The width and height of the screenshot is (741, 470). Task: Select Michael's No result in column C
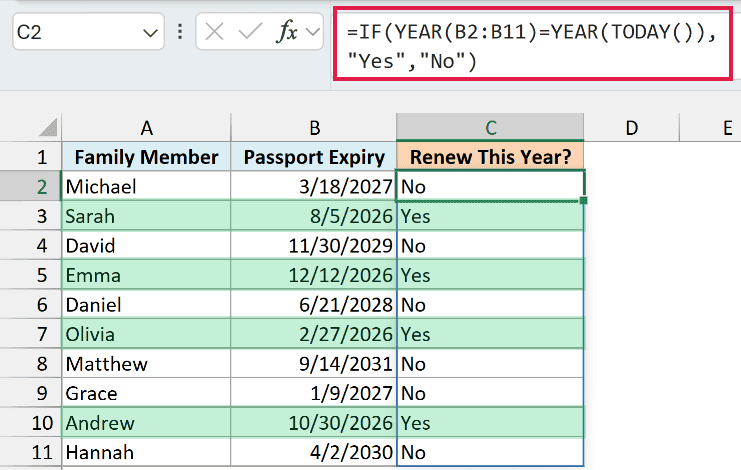[x=491, y=187]
